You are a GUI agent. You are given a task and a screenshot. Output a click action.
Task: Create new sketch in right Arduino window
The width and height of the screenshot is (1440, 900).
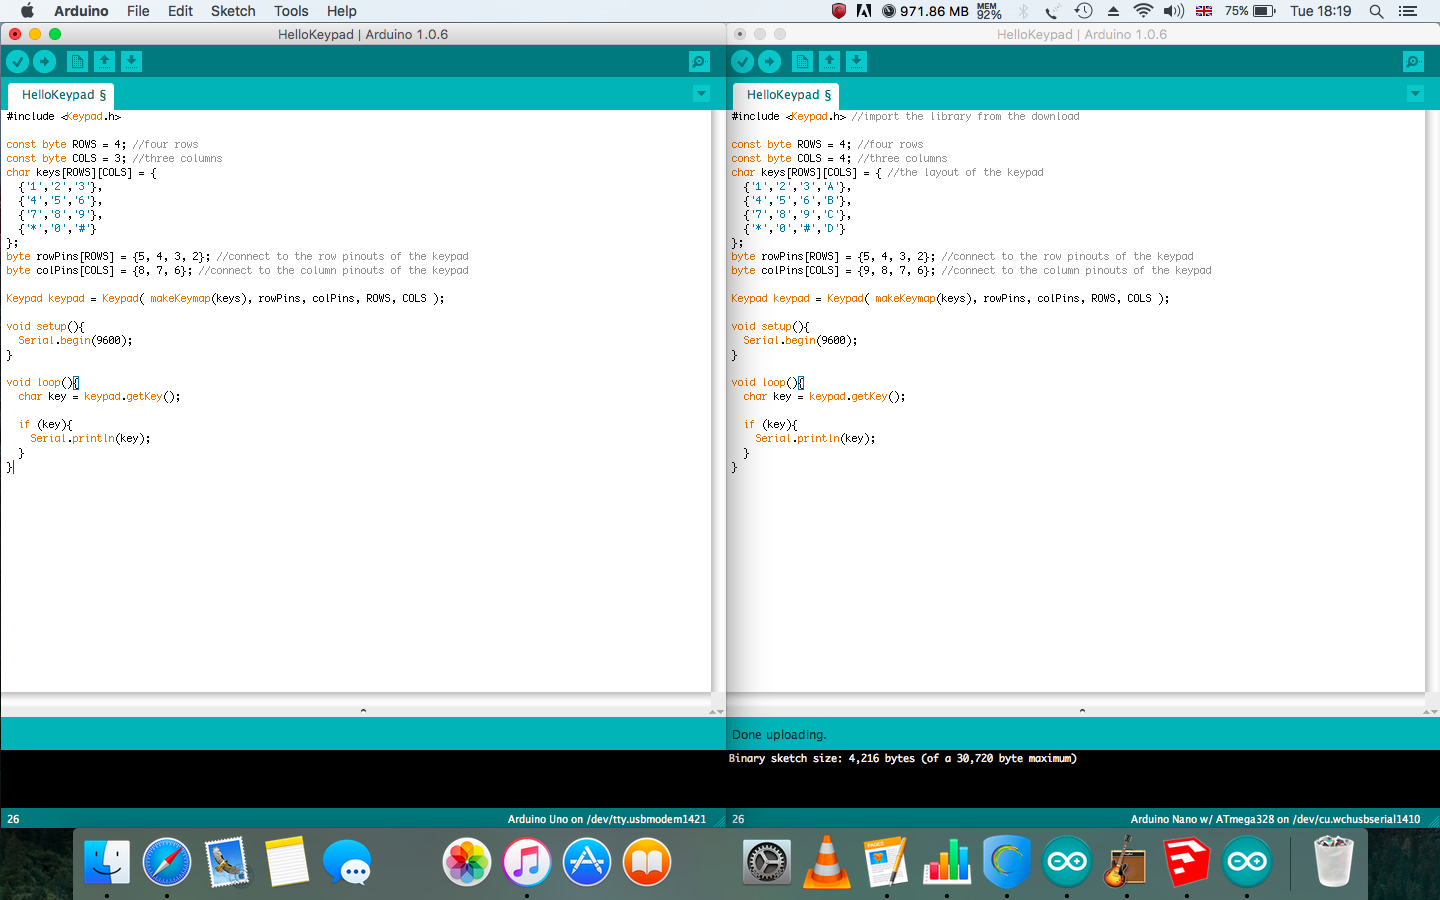click(x=802, y=62)
